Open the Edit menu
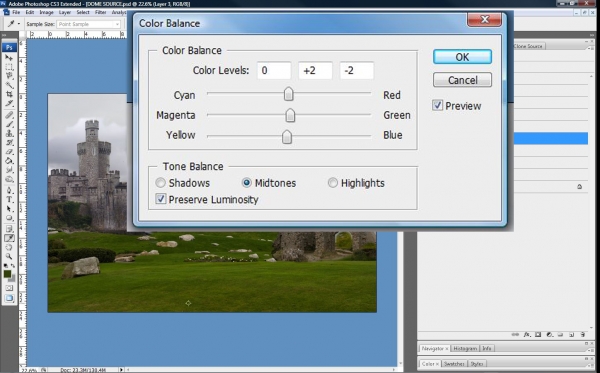This screenshot has width=600, height=373. point(30,12)
